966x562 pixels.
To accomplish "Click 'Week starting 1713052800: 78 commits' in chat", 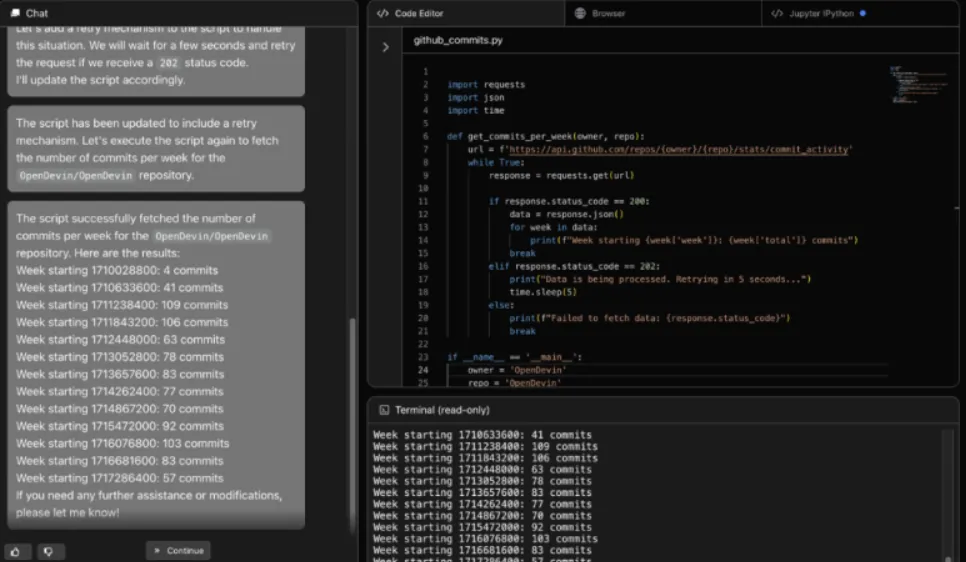I will 120,357.
